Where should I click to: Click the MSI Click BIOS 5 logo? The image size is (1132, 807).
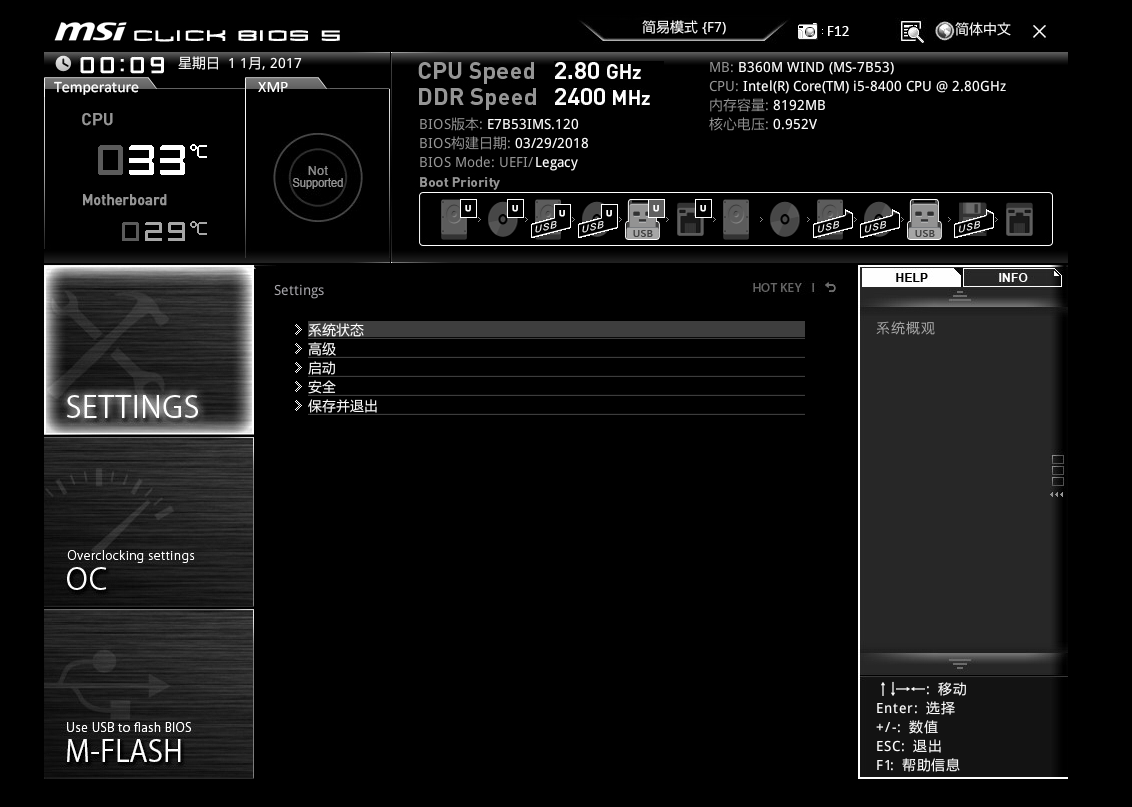197,32
